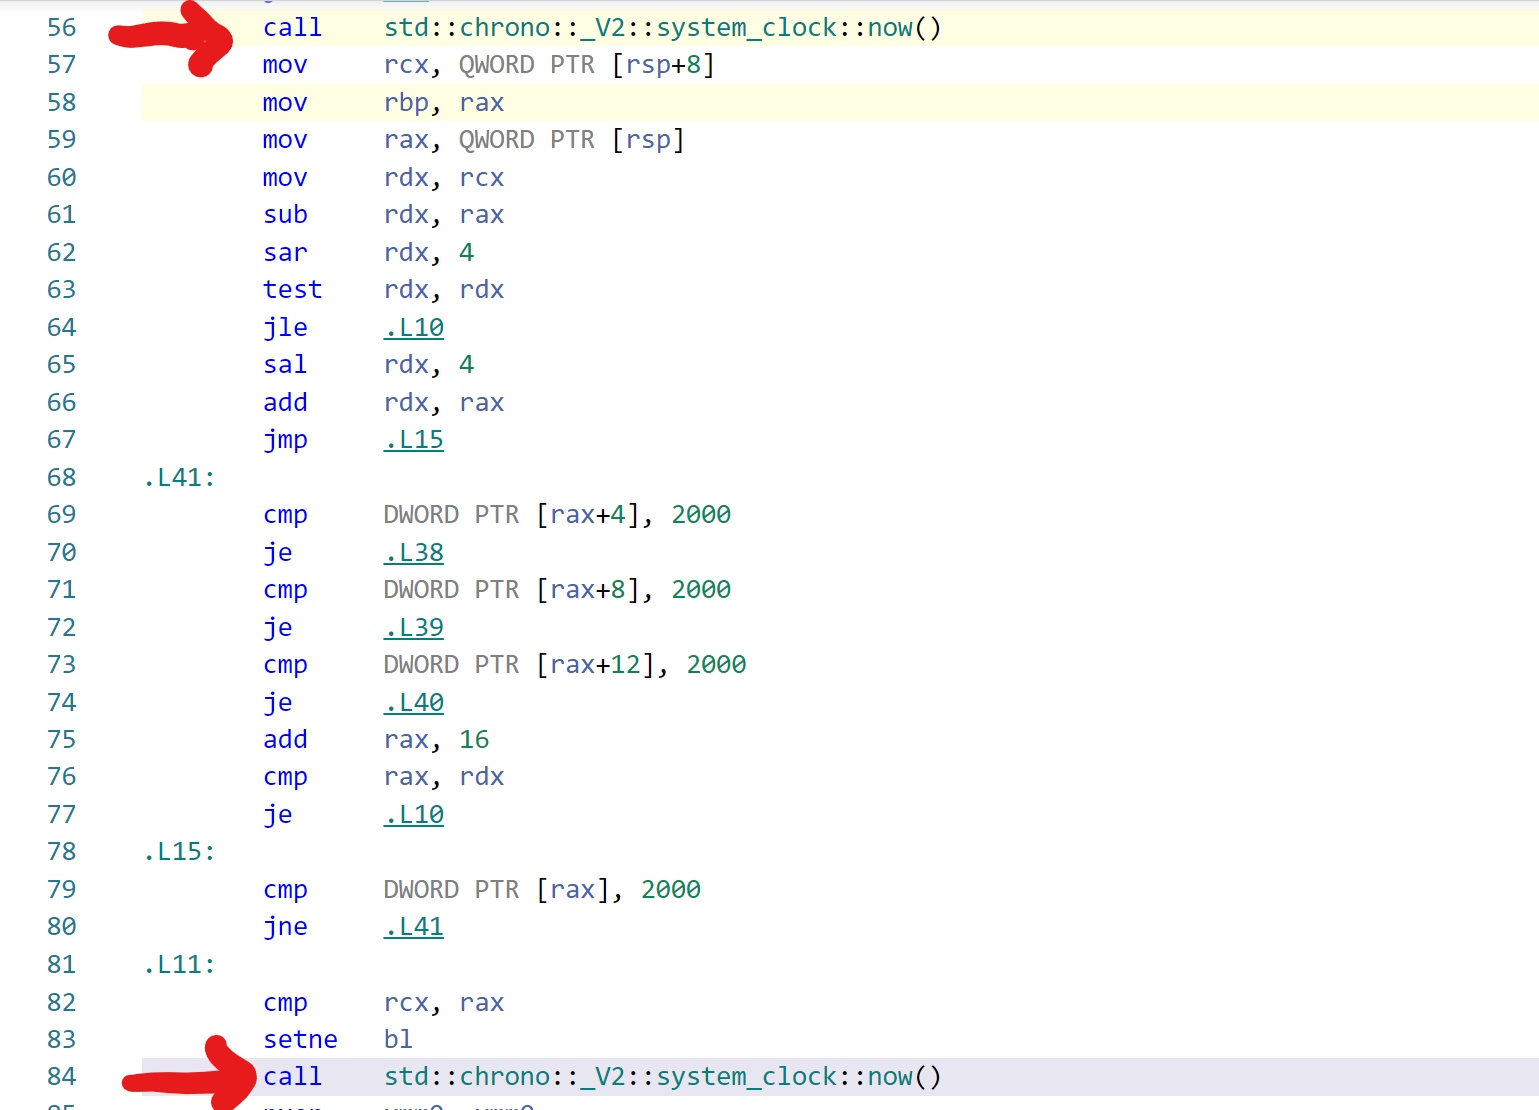The height and width of the screenshot is (1110, 1539).
Task: Click 'add rdx, rax' on line 66
Action: 384,402
